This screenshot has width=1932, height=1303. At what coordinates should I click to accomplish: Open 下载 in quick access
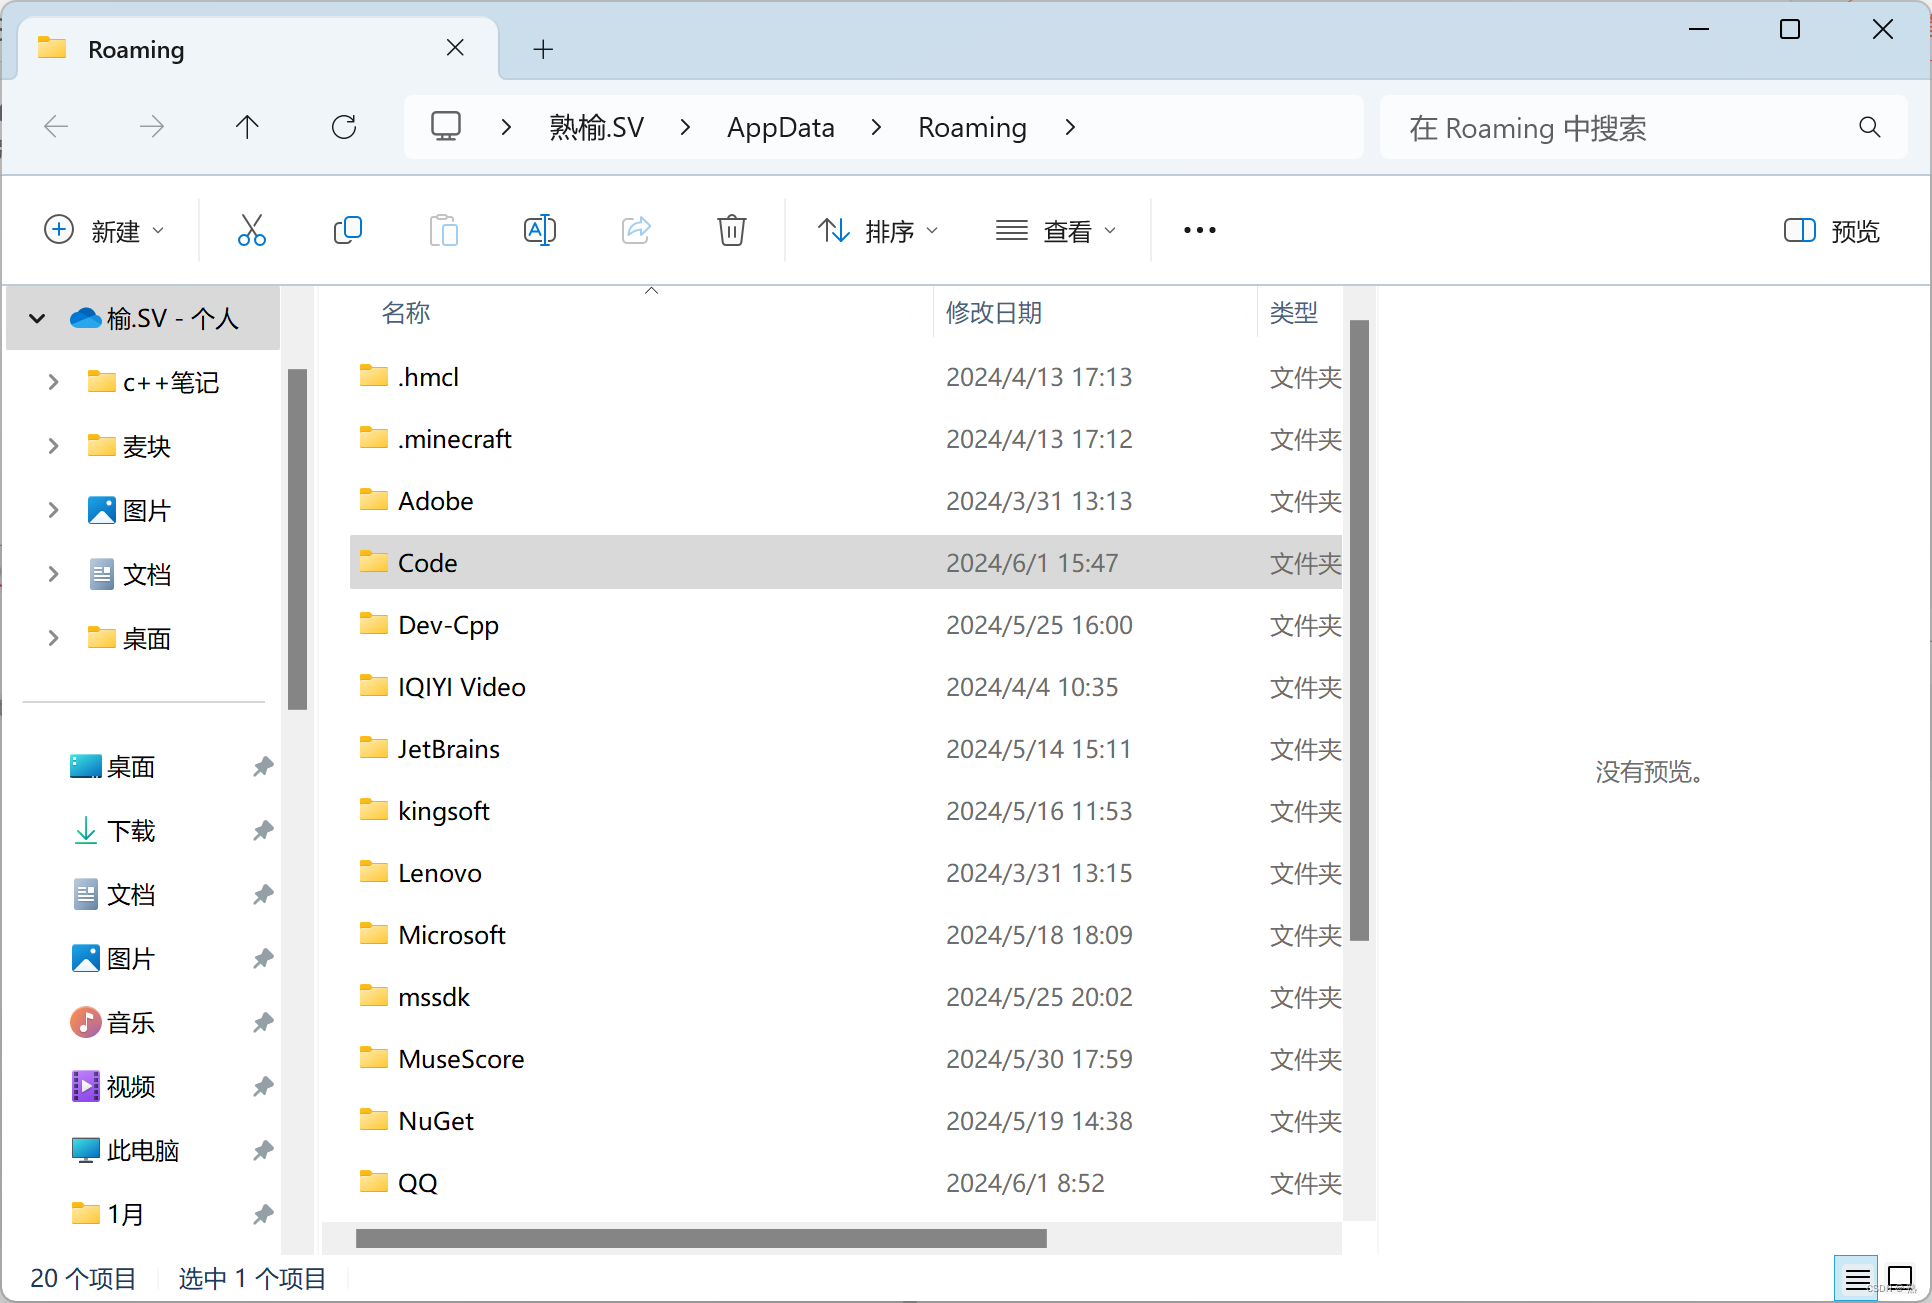[131, 831]
